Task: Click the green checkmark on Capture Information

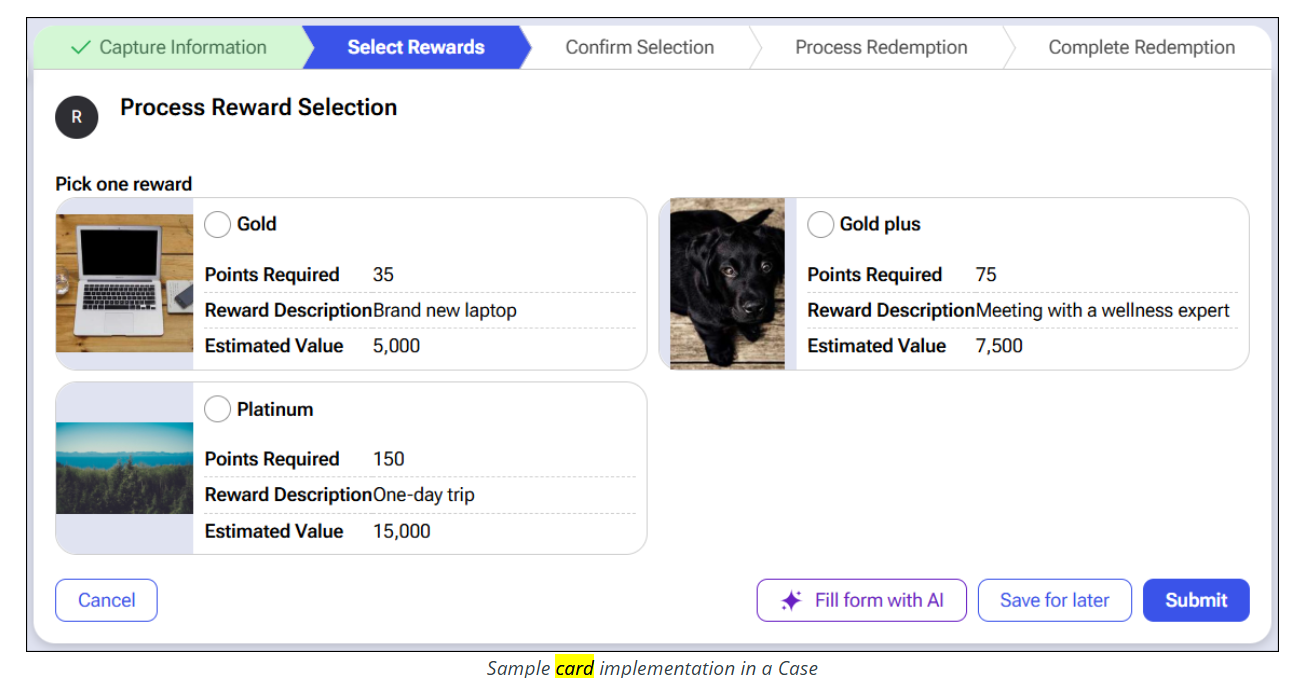Action: pos(81,47)
